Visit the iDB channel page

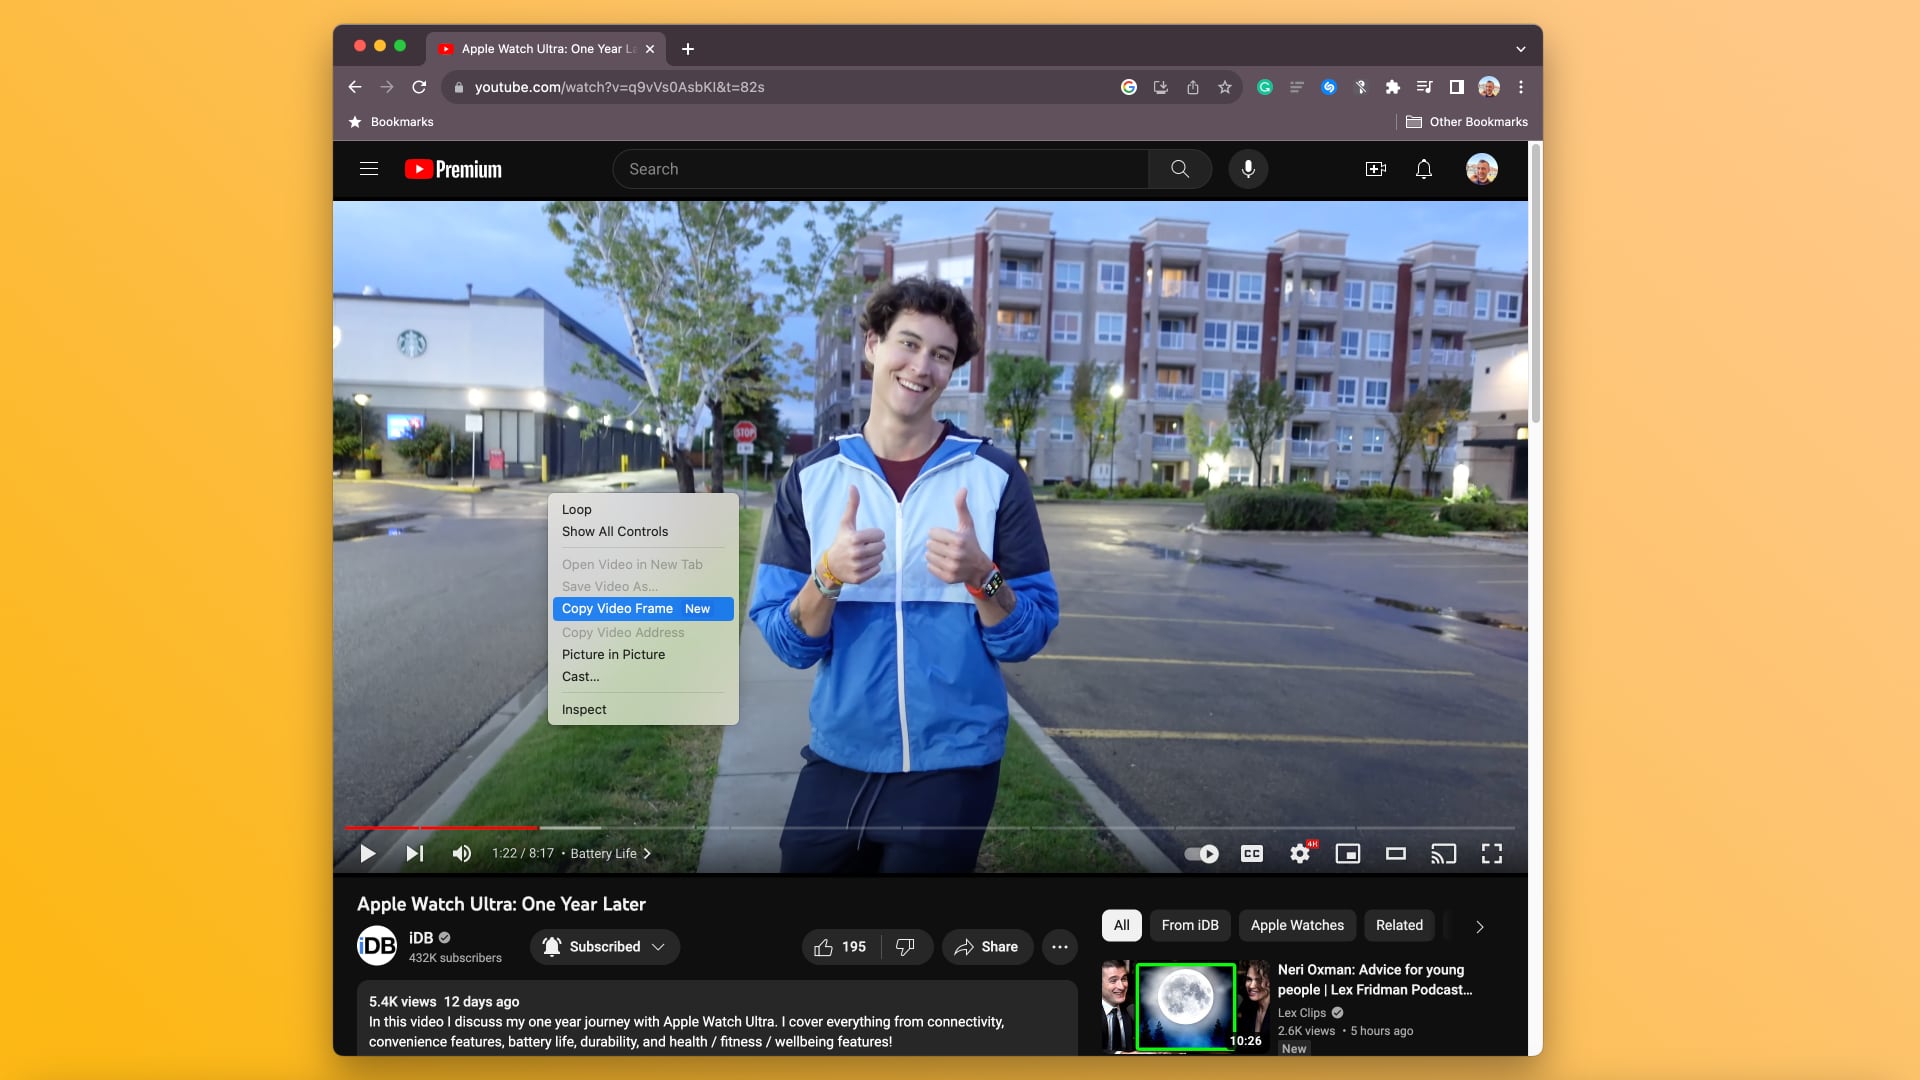pyautogui.click(x=376, y=945)
